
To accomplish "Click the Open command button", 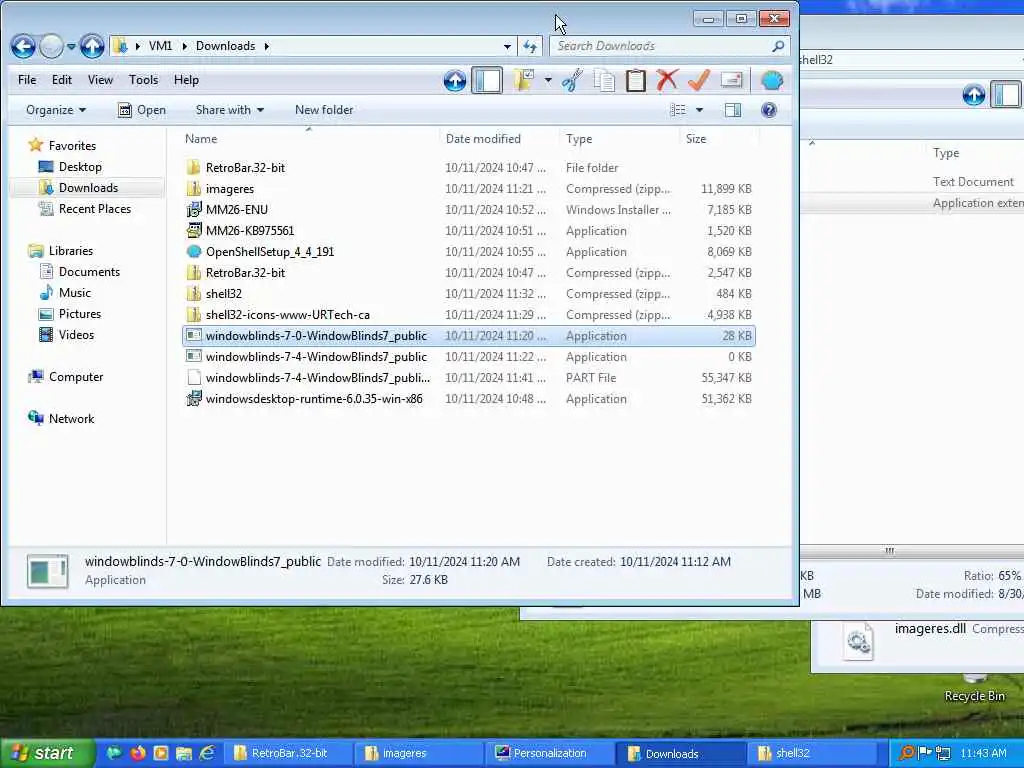I will tap(142, 110).
